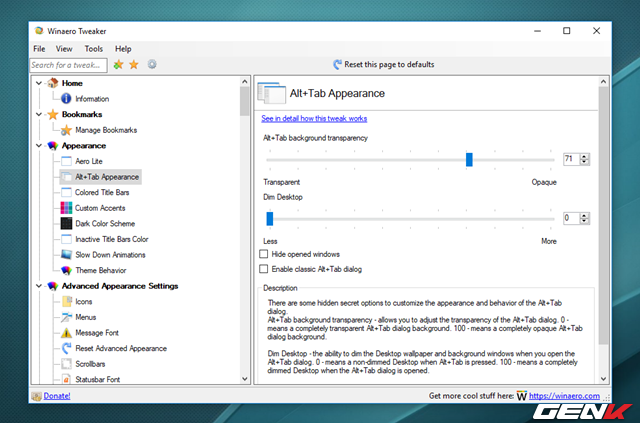
Task: Open the Help menu
Action: coord(123,49)
